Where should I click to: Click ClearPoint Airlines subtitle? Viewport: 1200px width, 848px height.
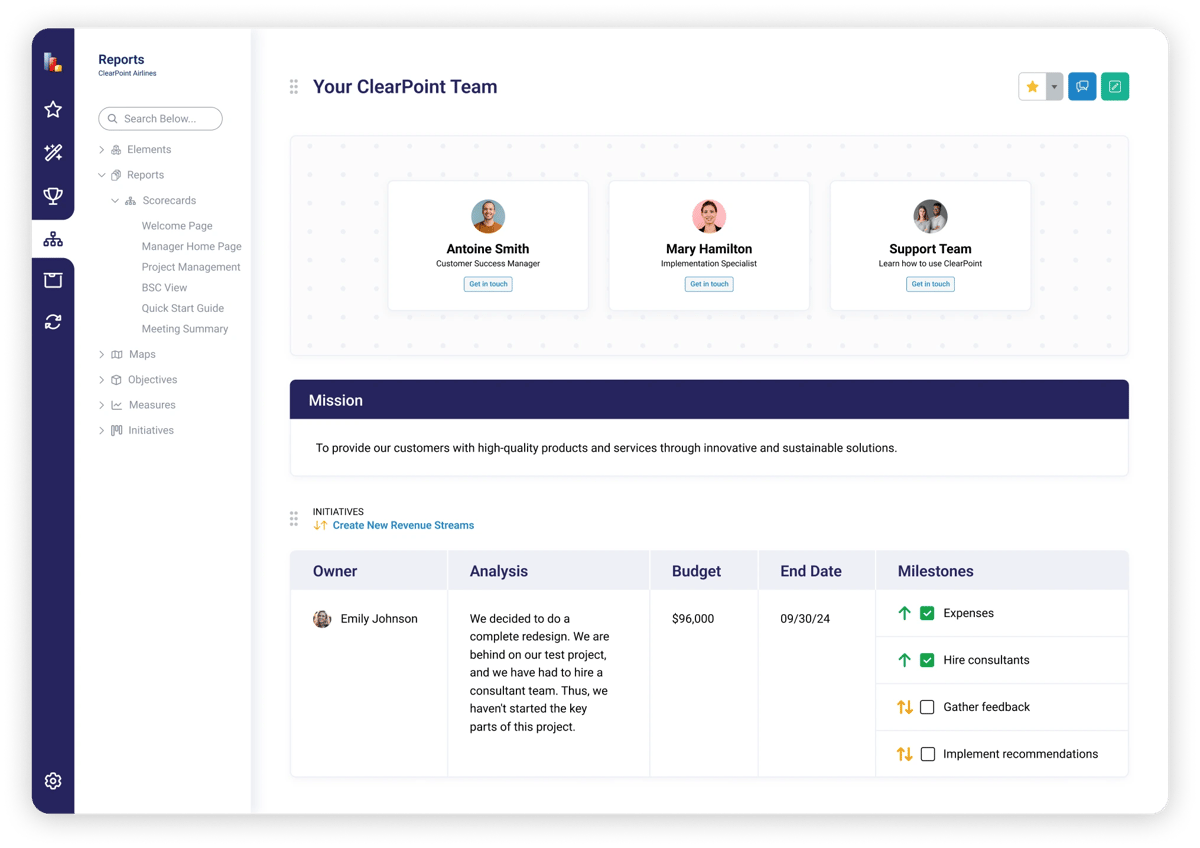[127, 74]
